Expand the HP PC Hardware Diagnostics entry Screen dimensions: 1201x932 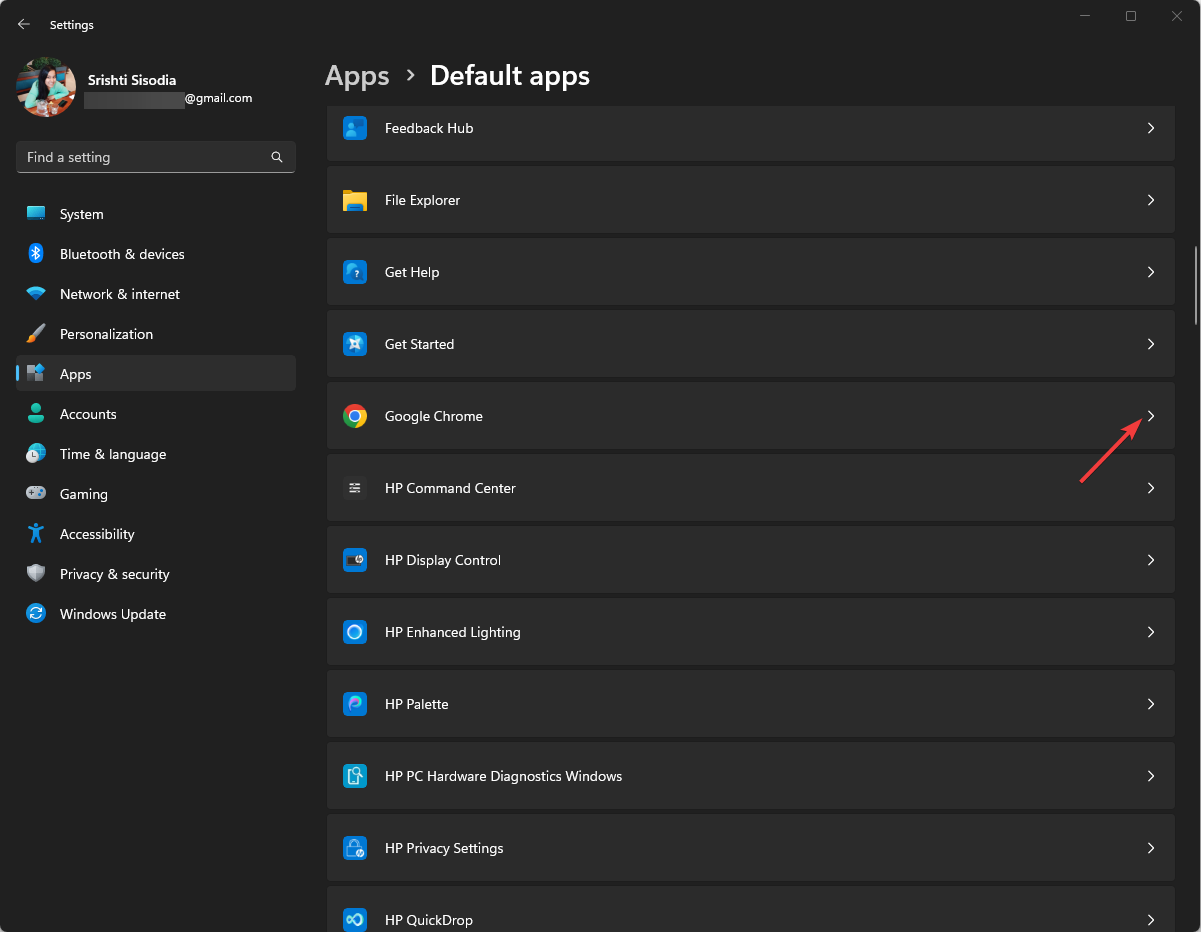pyautogui.click(x=1150, y=775)
